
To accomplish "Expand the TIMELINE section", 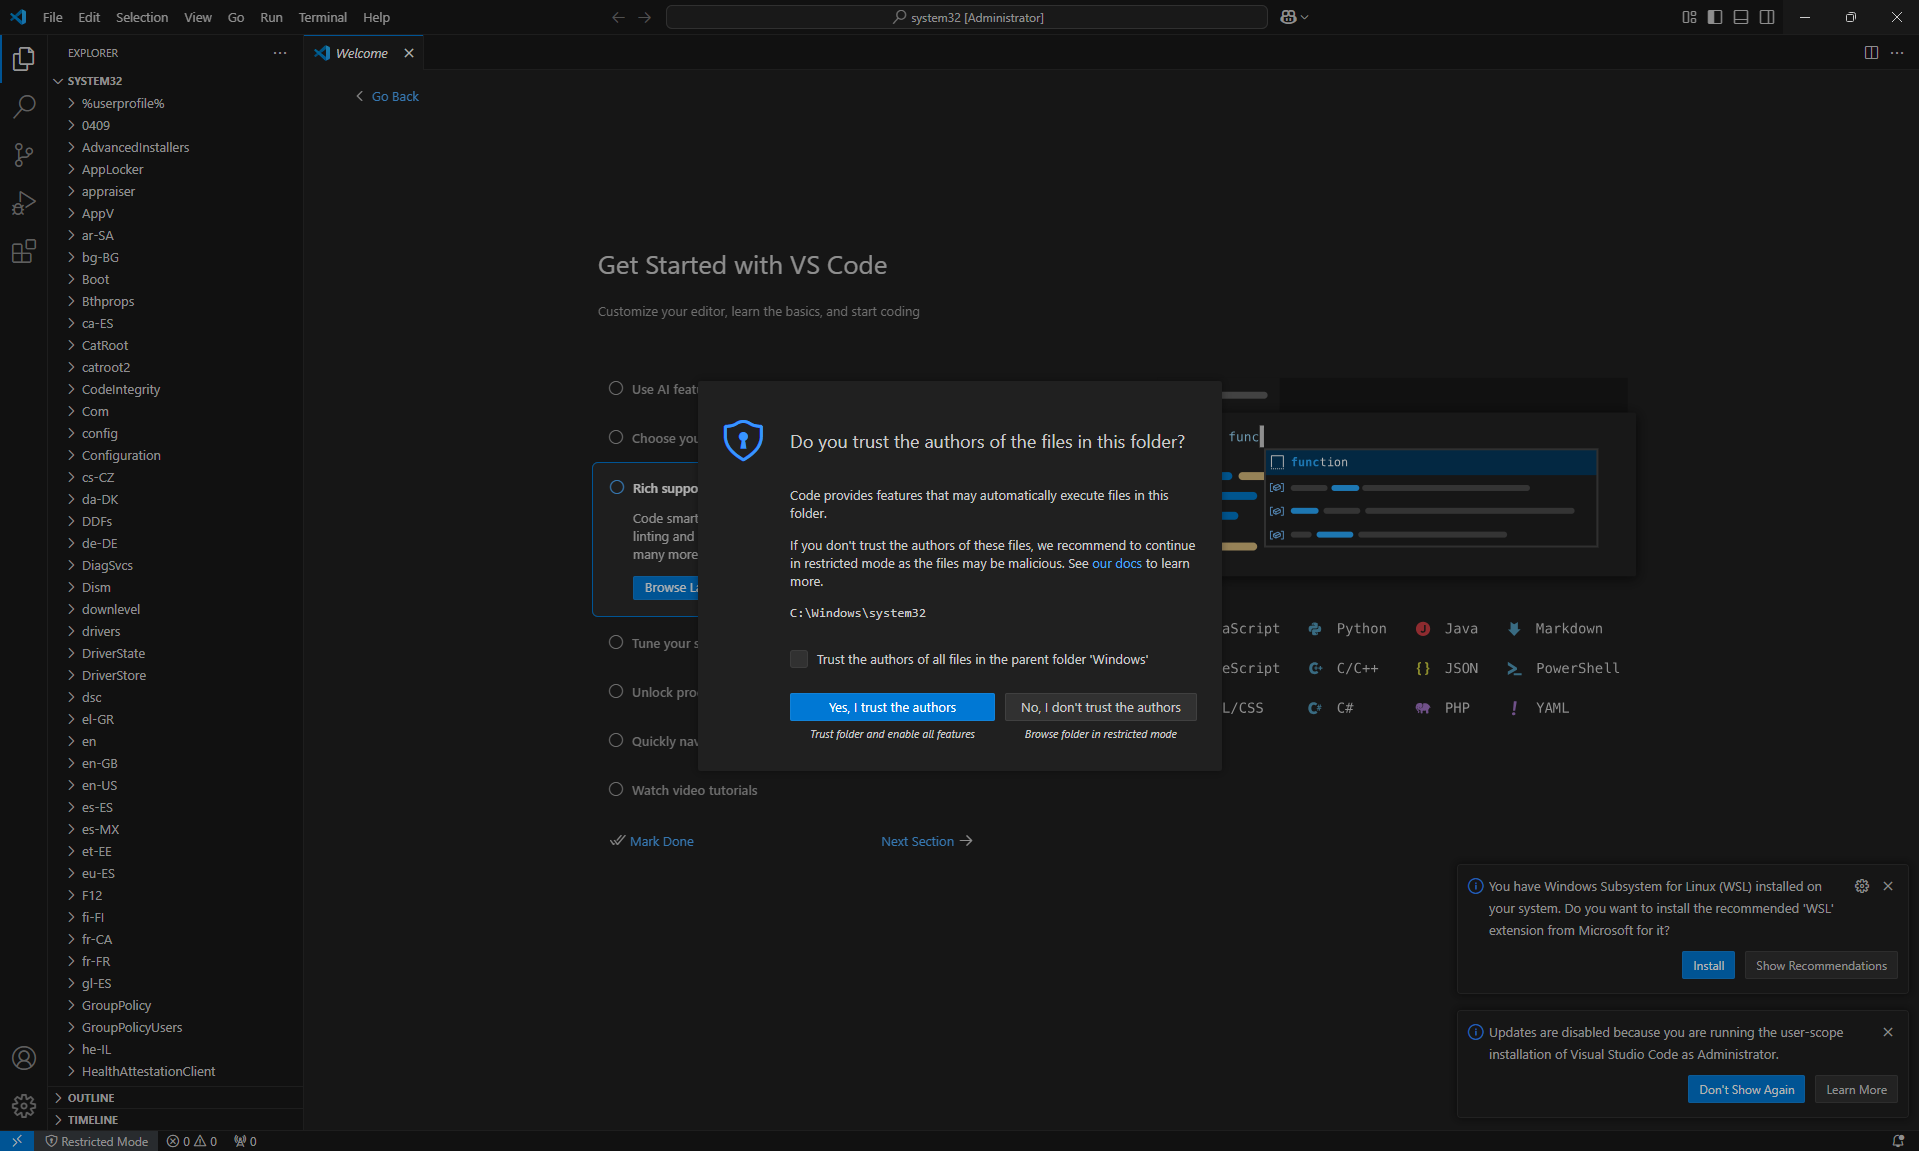I will pos(175,1120).
